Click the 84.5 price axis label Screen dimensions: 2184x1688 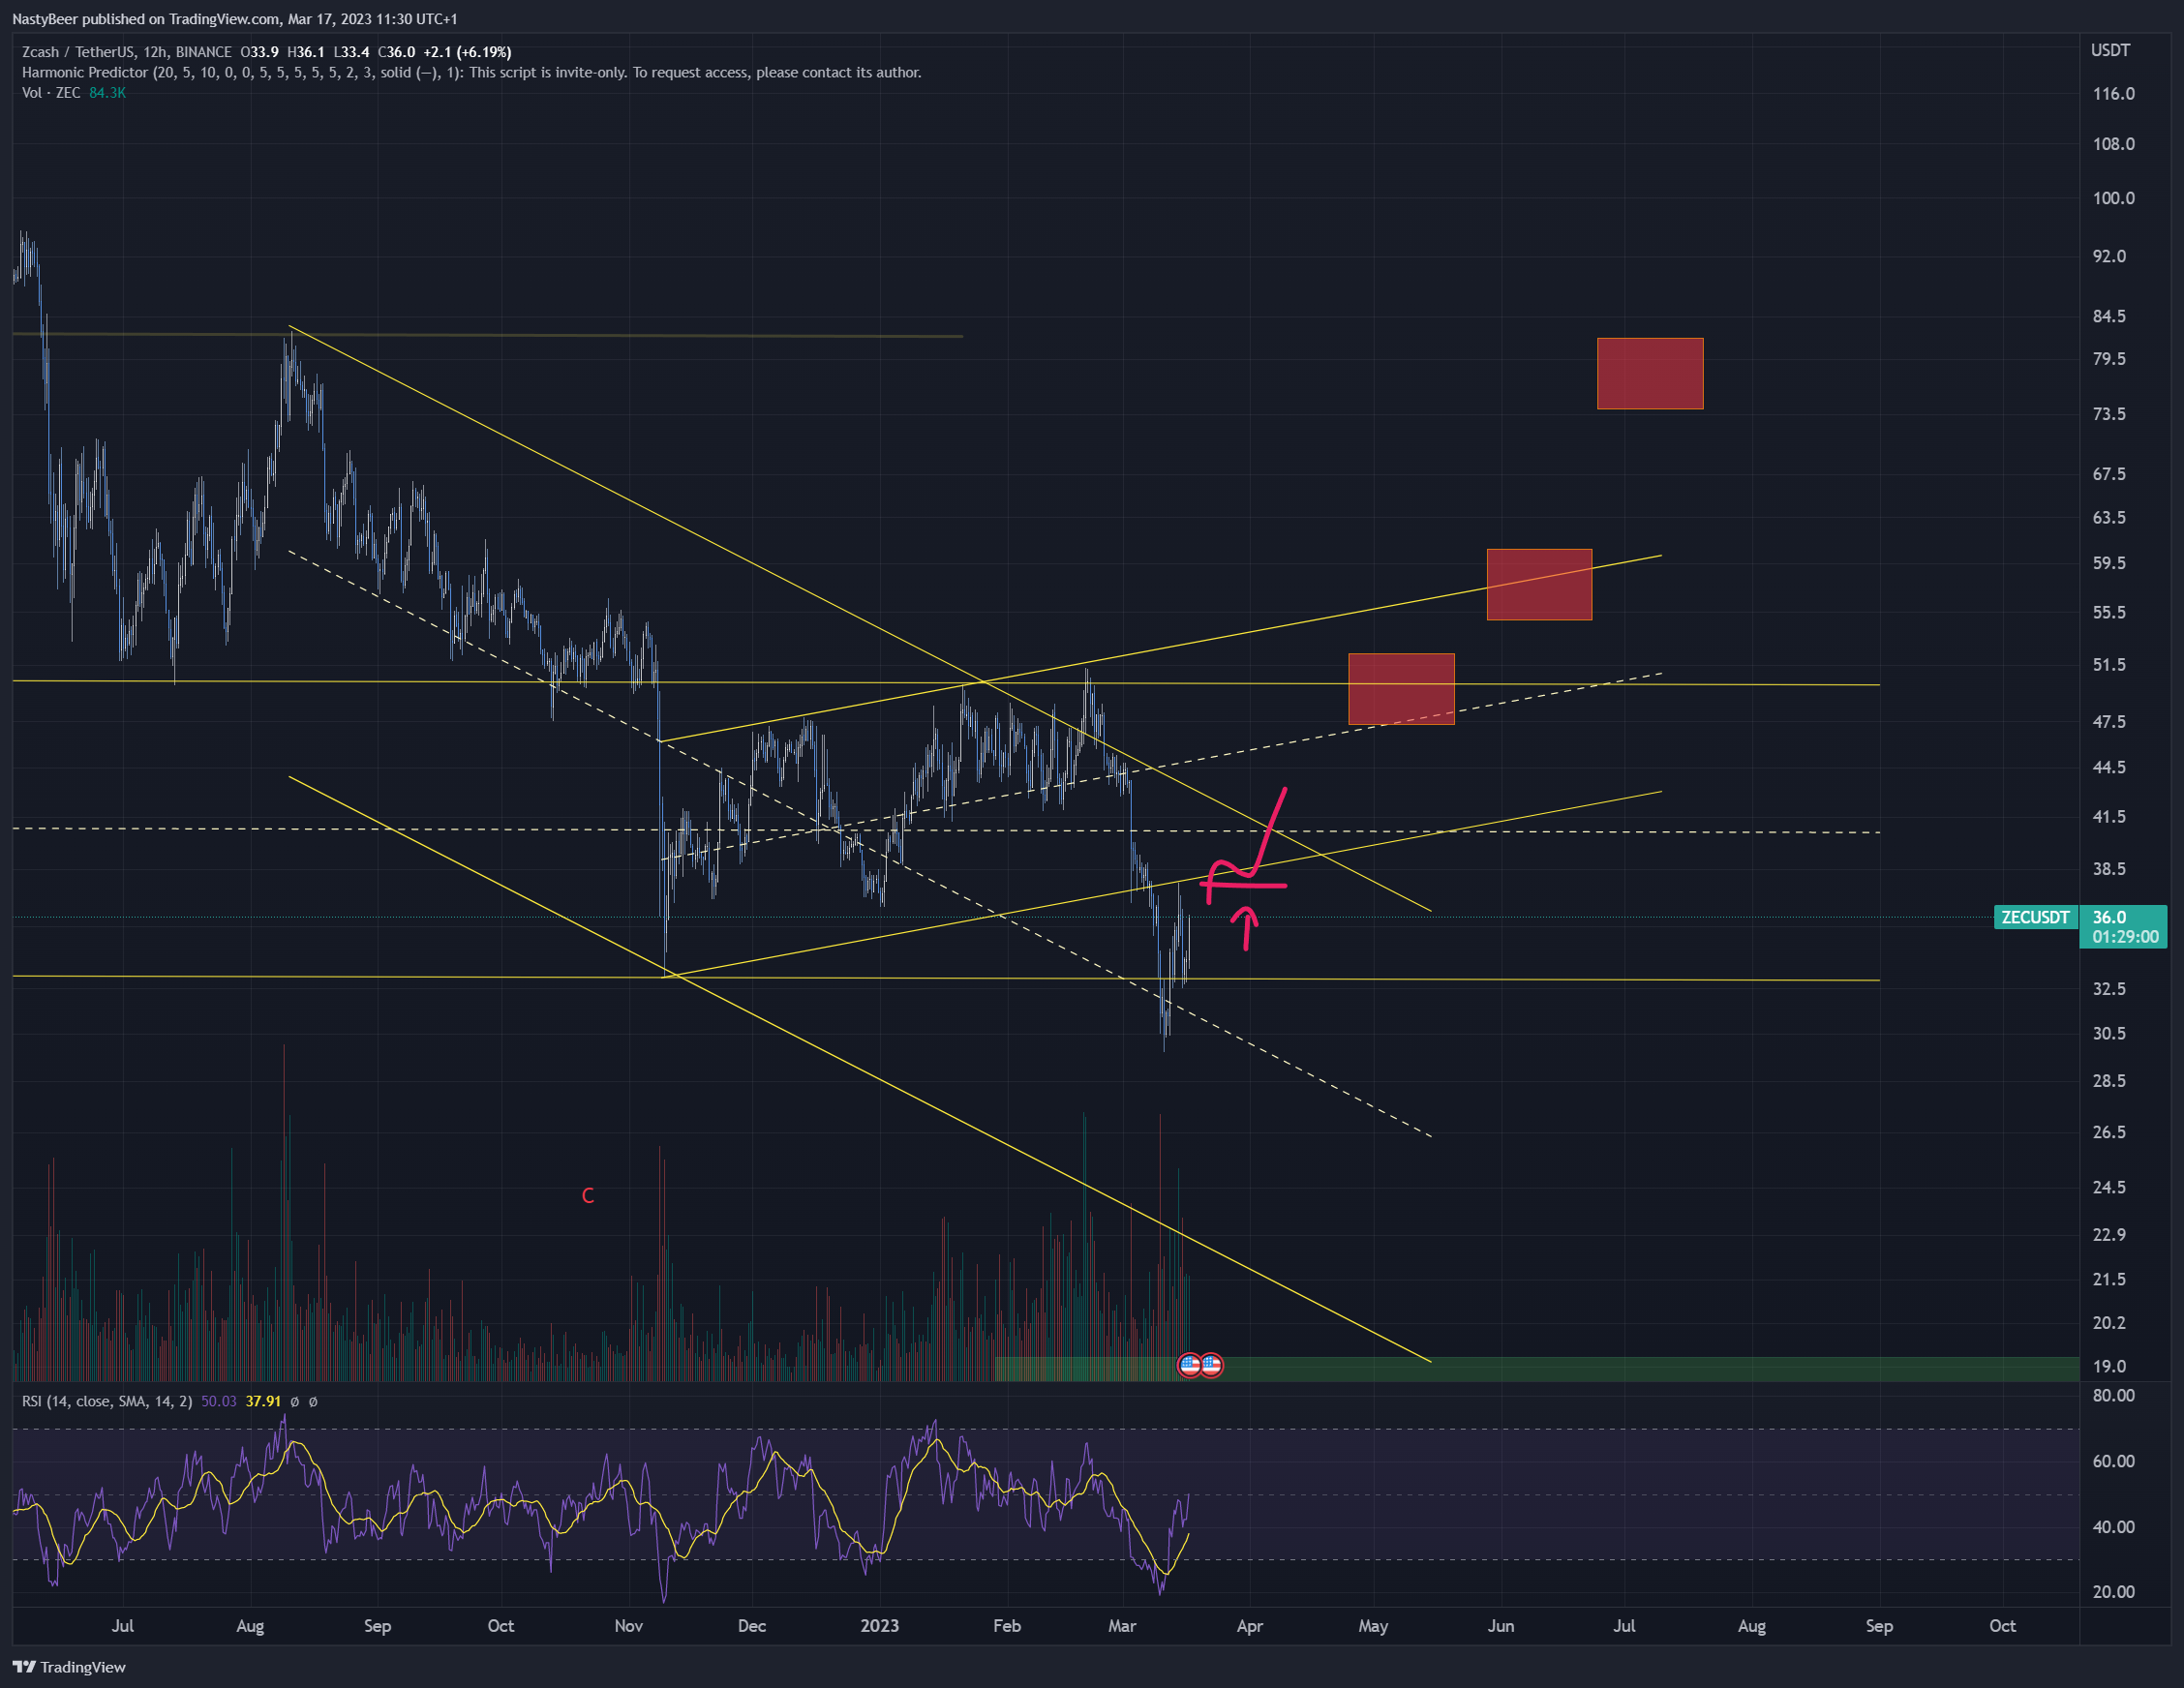[x=2109, y=316]
